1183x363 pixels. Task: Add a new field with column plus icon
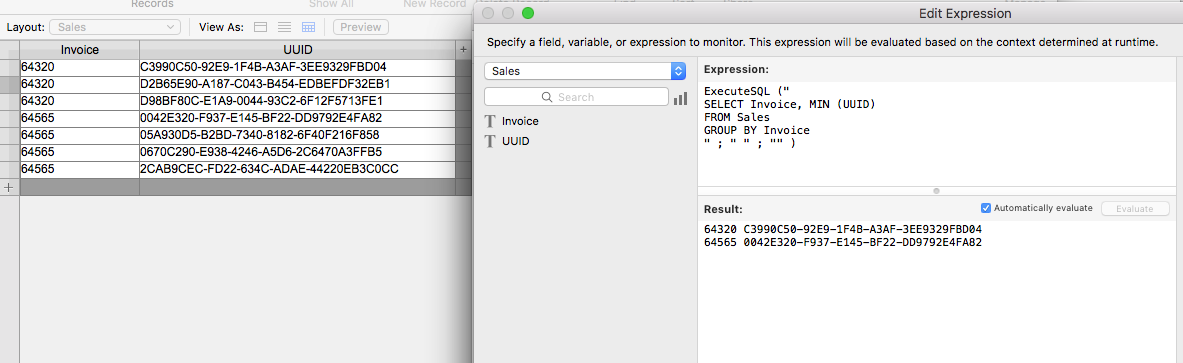pos(463,50)
